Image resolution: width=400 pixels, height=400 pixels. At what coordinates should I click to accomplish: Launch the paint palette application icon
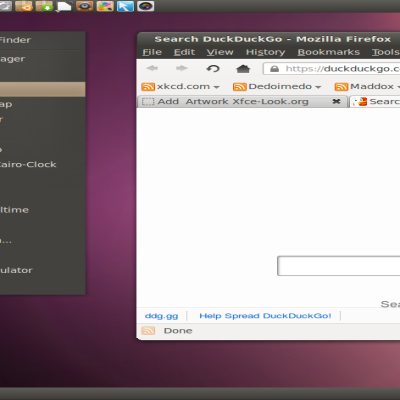pyautogui.click(x=105, y=6)
